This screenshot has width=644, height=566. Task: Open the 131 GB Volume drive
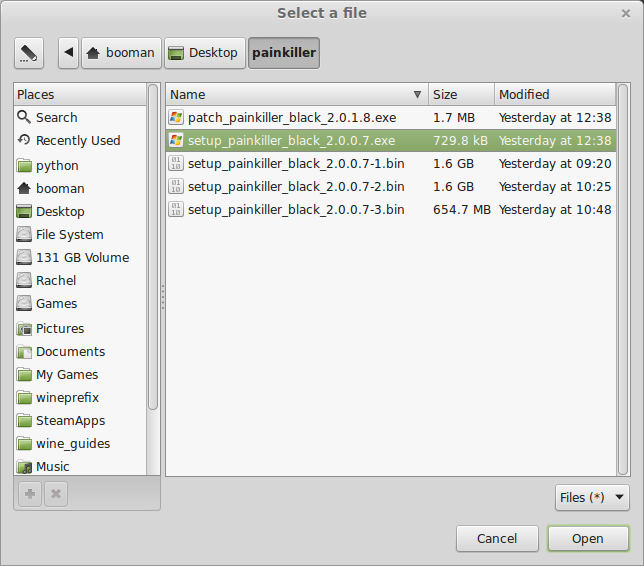80,258
